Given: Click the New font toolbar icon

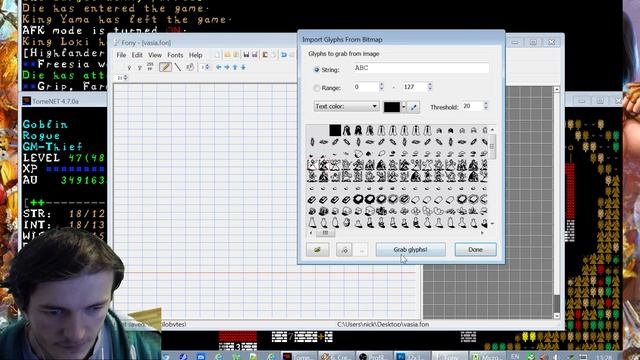Looking at the screenshot, I should click(217, 55).
